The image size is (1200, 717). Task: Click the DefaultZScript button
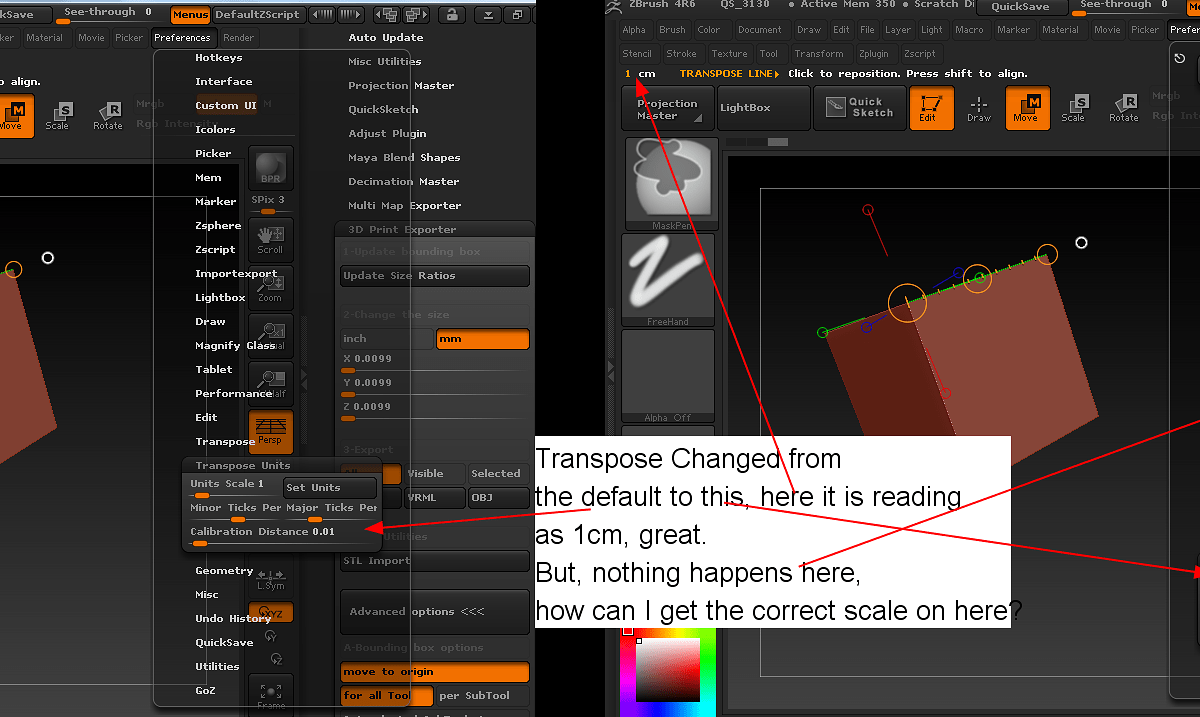point(258,14)
